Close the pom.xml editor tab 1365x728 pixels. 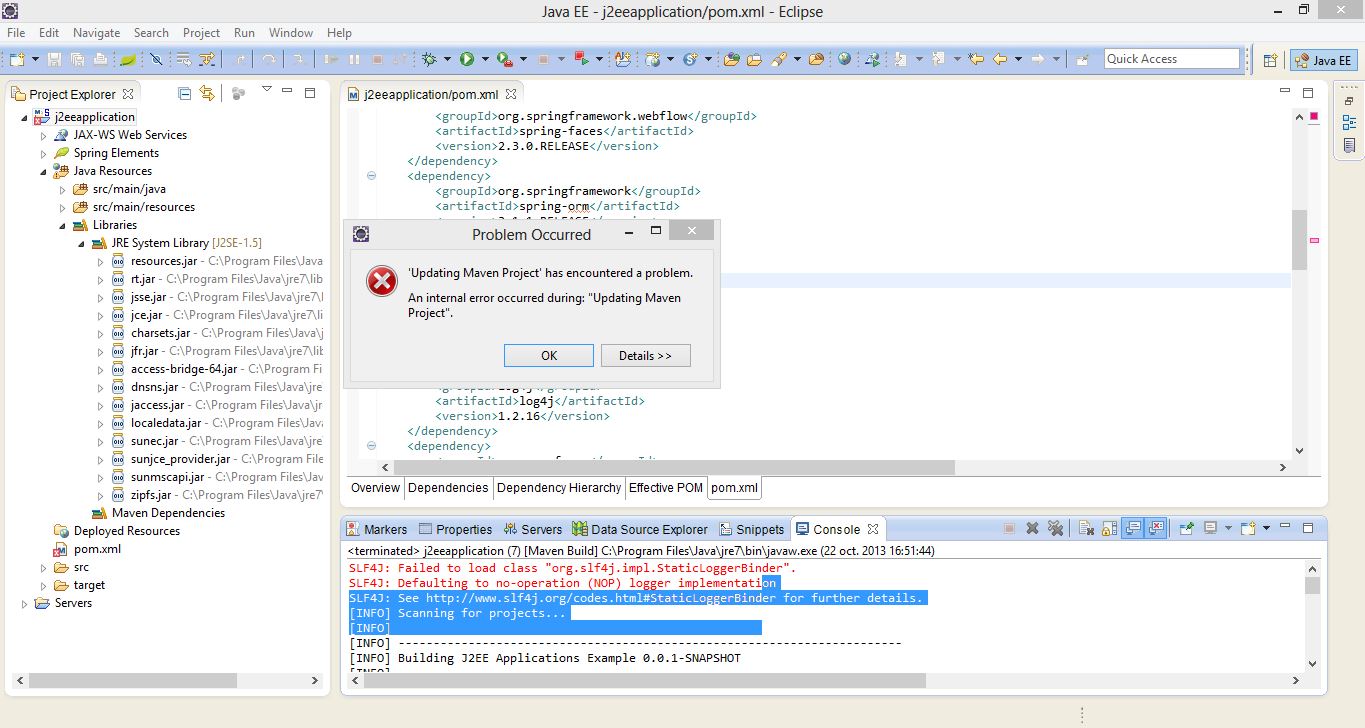(511, 95)
